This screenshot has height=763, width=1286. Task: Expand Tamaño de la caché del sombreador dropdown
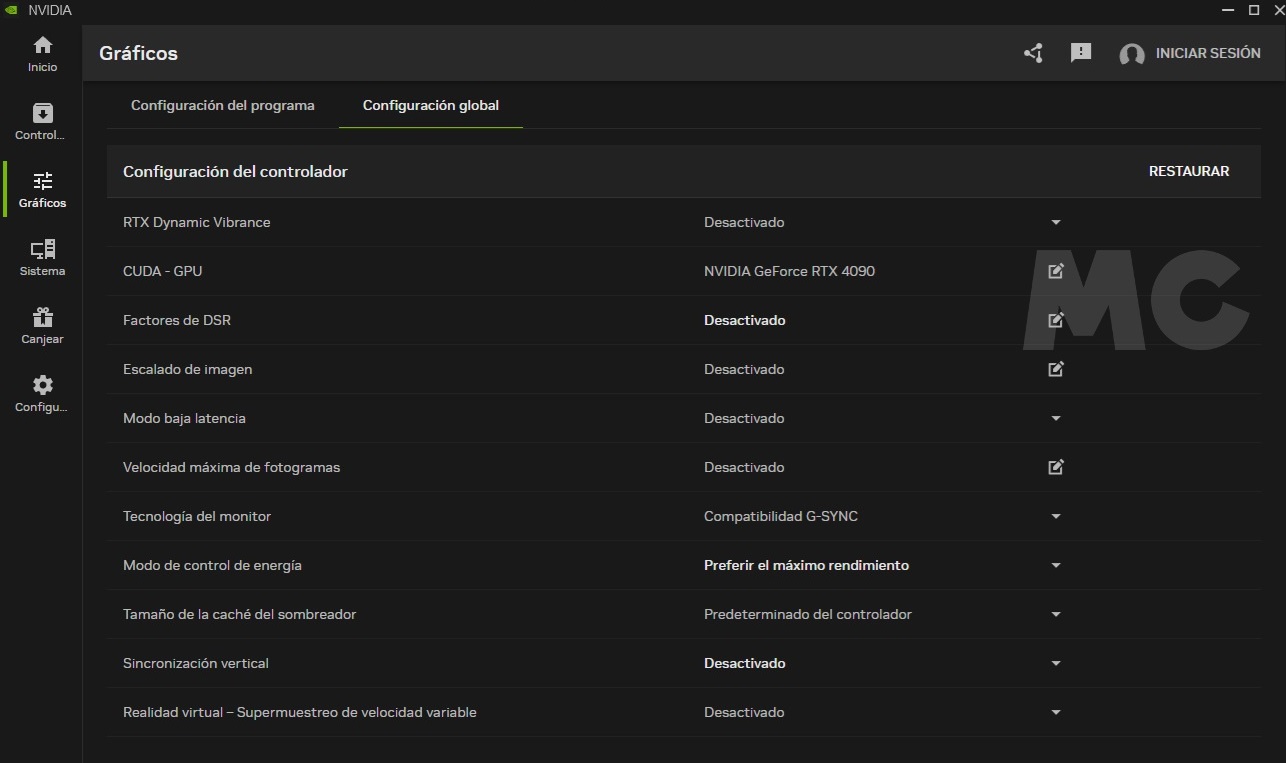point(1056,614)
